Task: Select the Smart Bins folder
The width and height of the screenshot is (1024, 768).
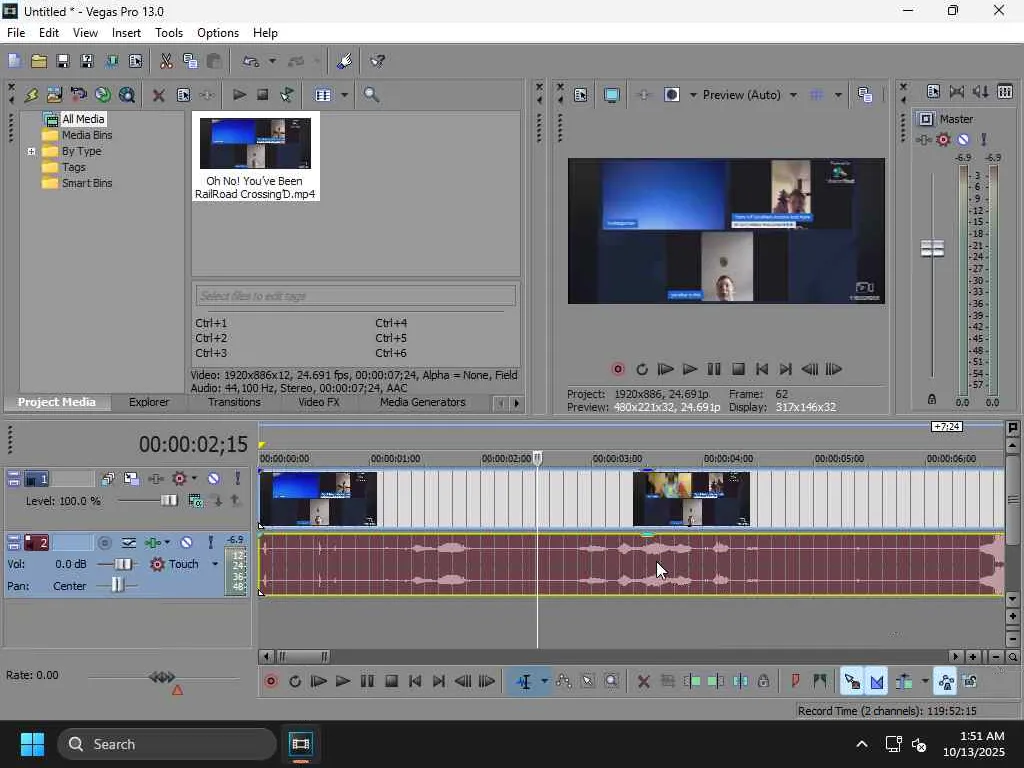Action: pyautogui.click(x=86, y=183)
